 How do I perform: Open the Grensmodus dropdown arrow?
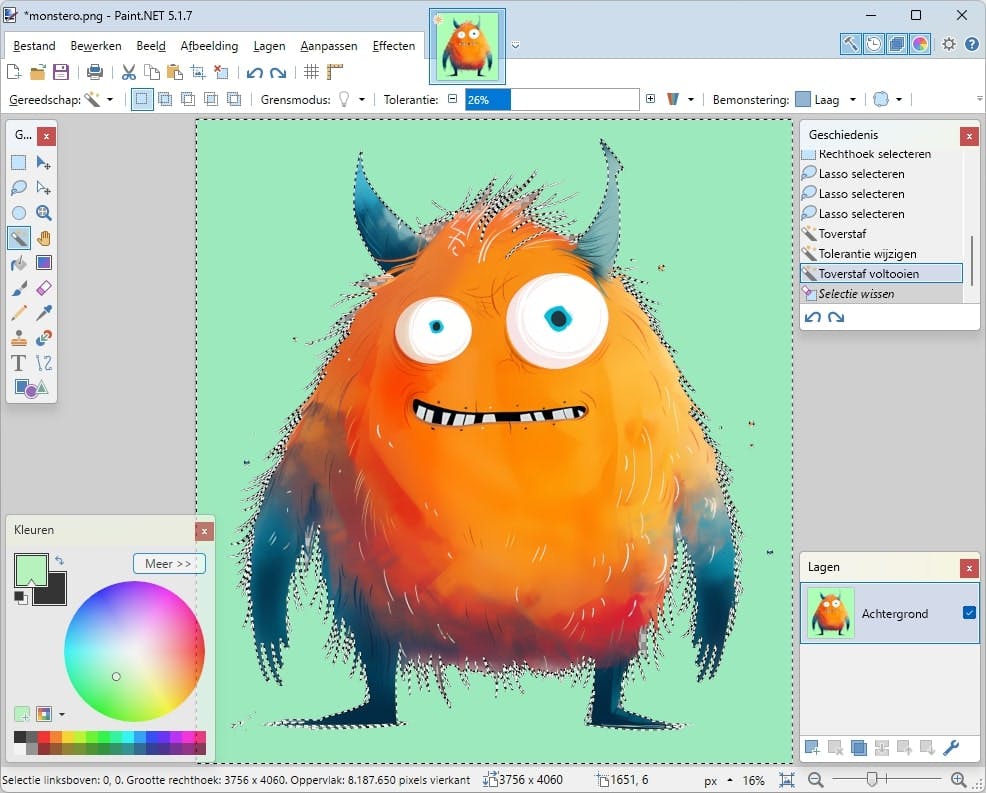point(362,100)
